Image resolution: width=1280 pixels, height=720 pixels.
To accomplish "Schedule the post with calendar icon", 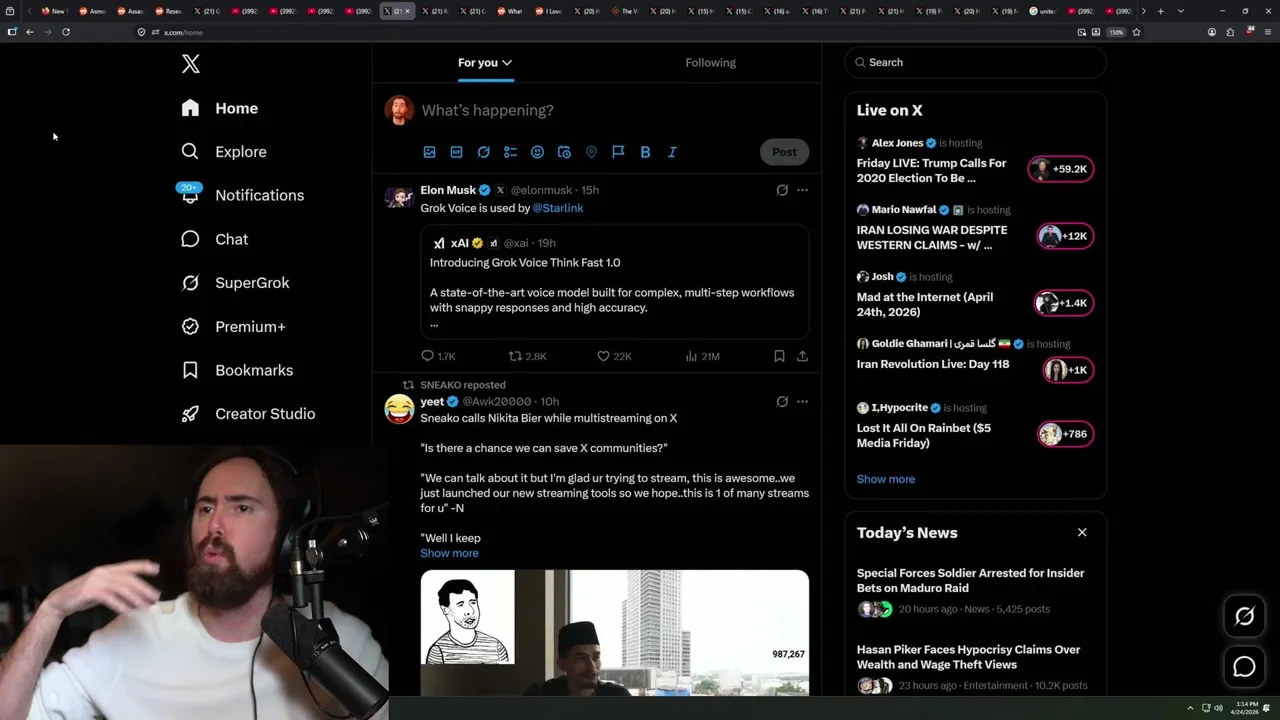I will coord(564,152).
